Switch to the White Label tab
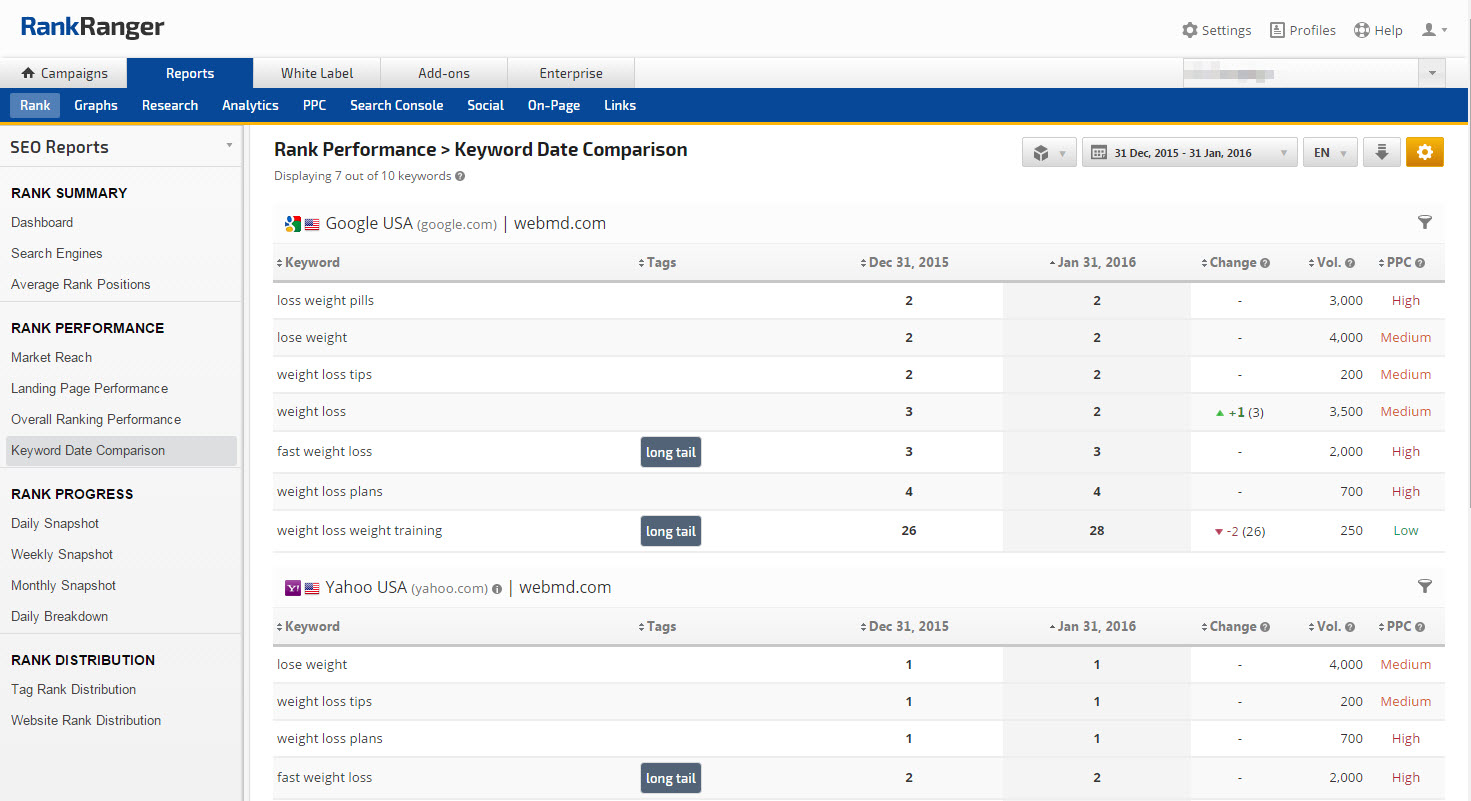This screenshot has height=801, width=1471. point(317,73)
